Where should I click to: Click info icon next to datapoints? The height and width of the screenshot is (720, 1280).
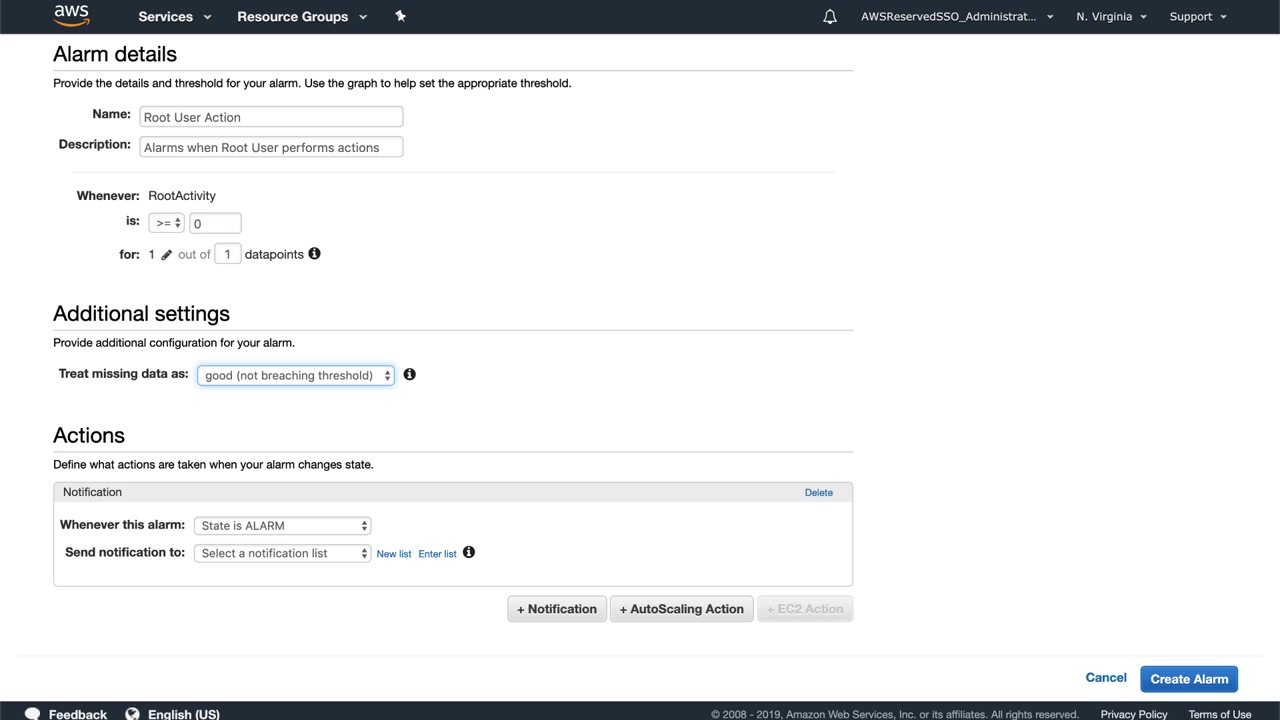coord(314,254)
